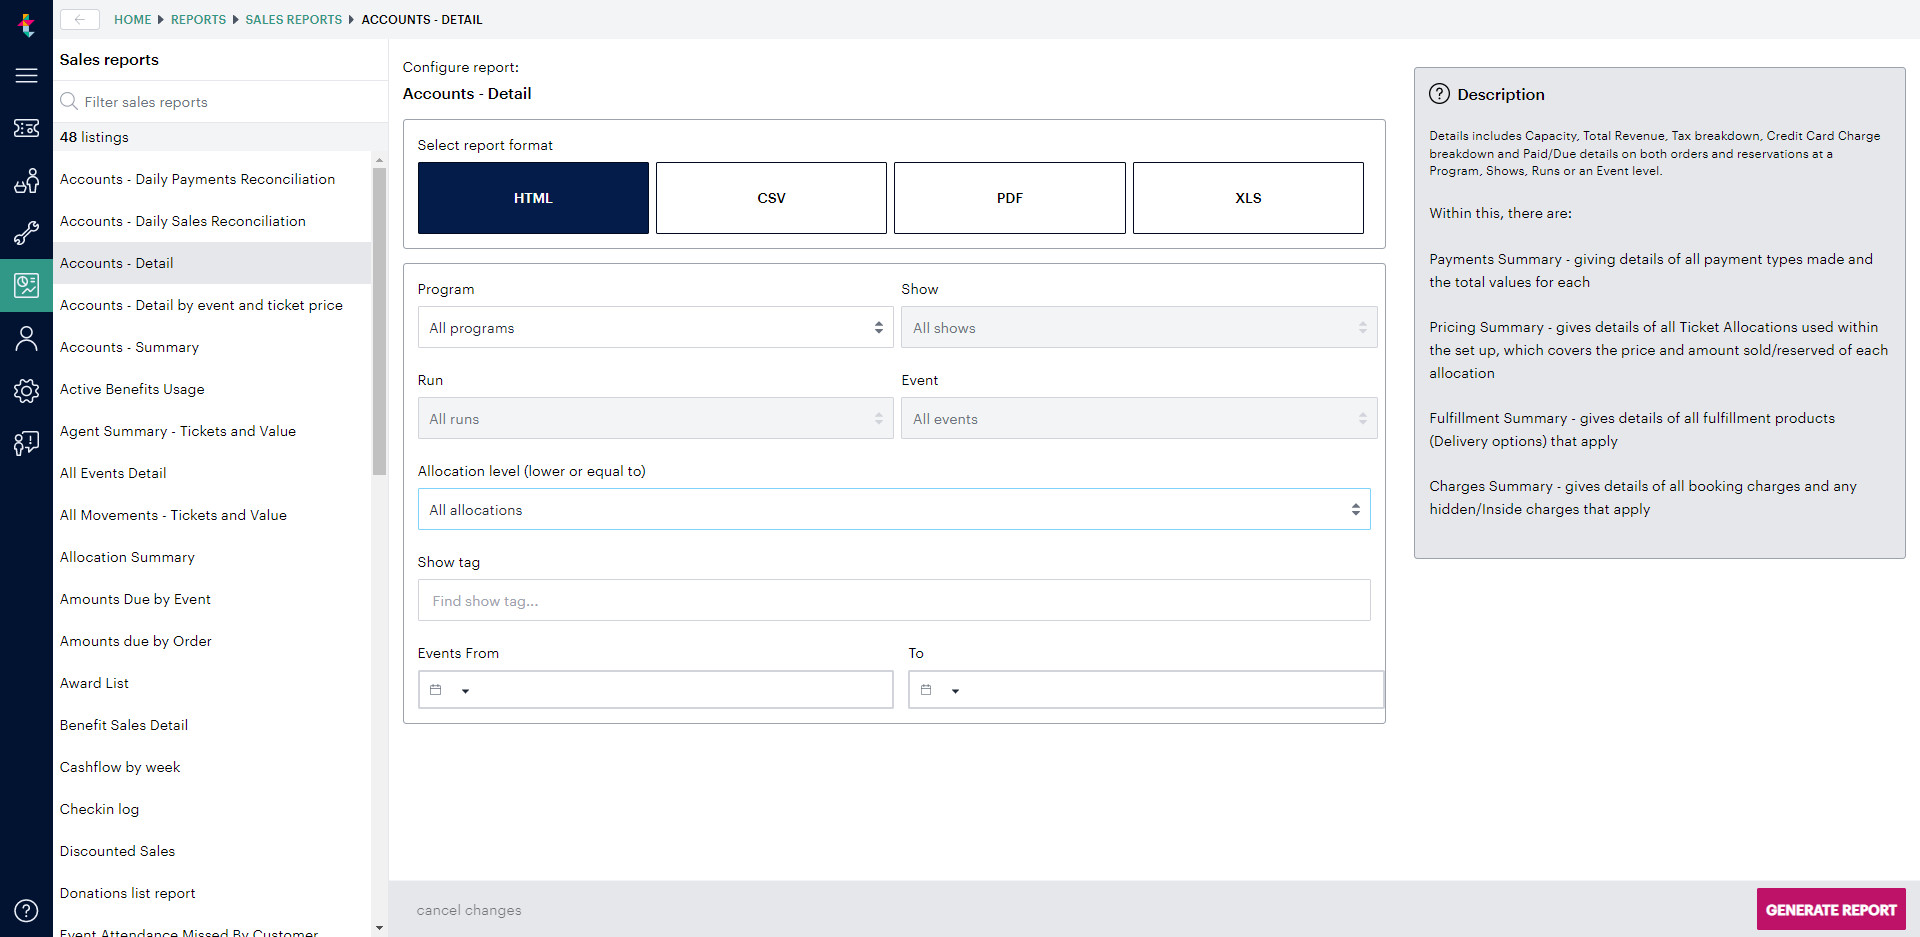Image resolution: width=1920 pixels, height=937 pixels.
Task: Select the tickets icon in the sidebar
Action: pyautogui.click(x=26, y=128)
